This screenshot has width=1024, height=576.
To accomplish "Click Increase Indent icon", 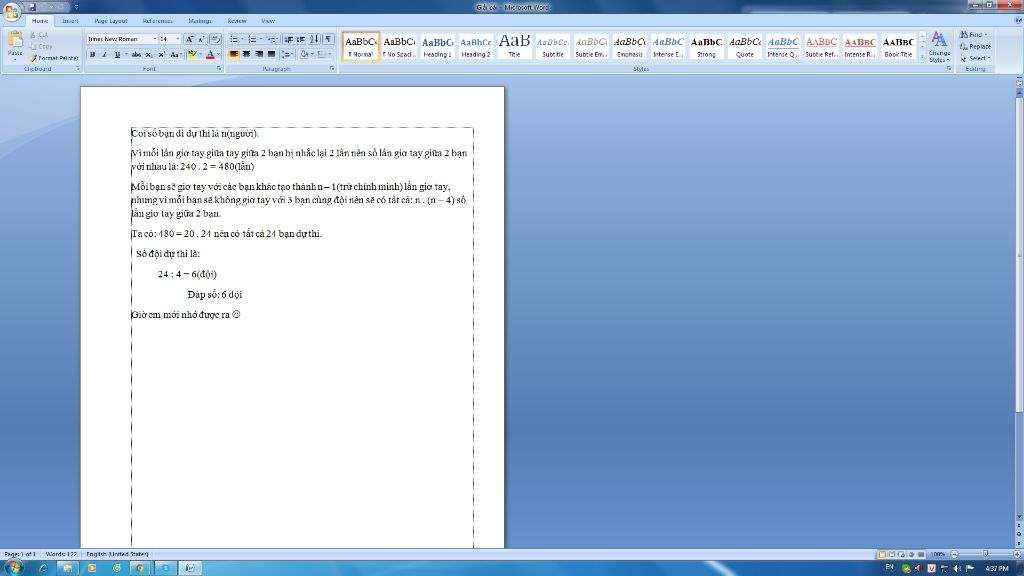I will [300, 39].
